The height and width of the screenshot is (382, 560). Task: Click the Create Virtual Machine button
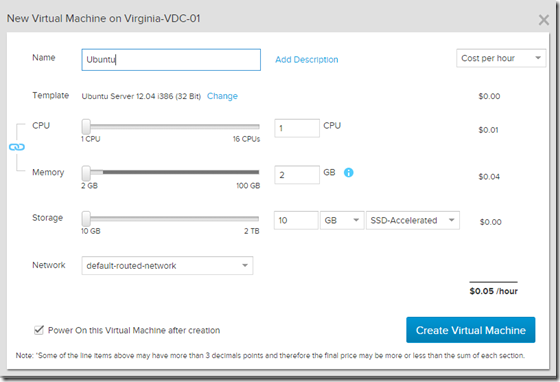470,330
